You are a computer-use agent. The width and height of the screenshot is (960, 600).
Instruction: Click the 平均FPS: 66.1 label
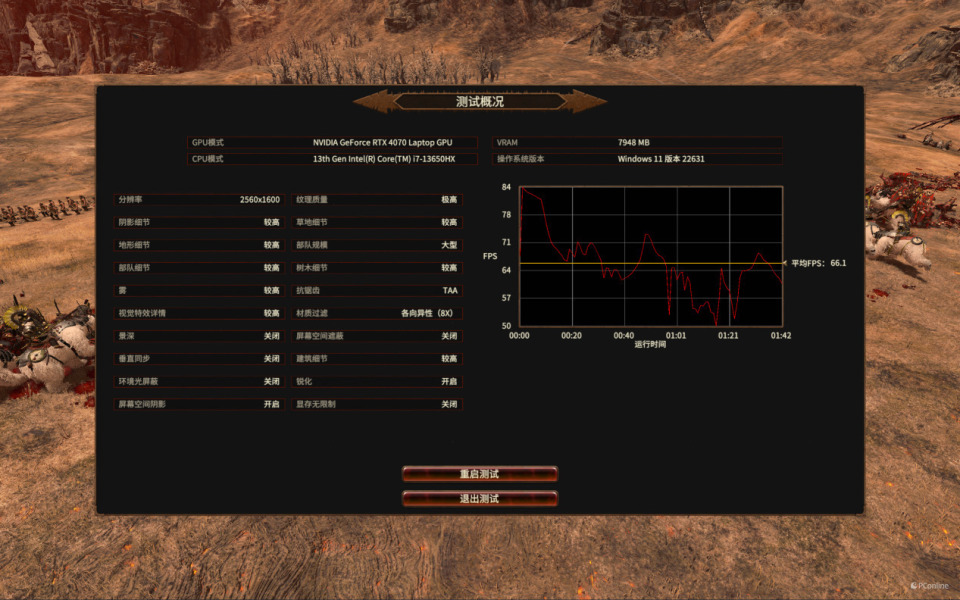pyautogui.click(x=819, y=263)
